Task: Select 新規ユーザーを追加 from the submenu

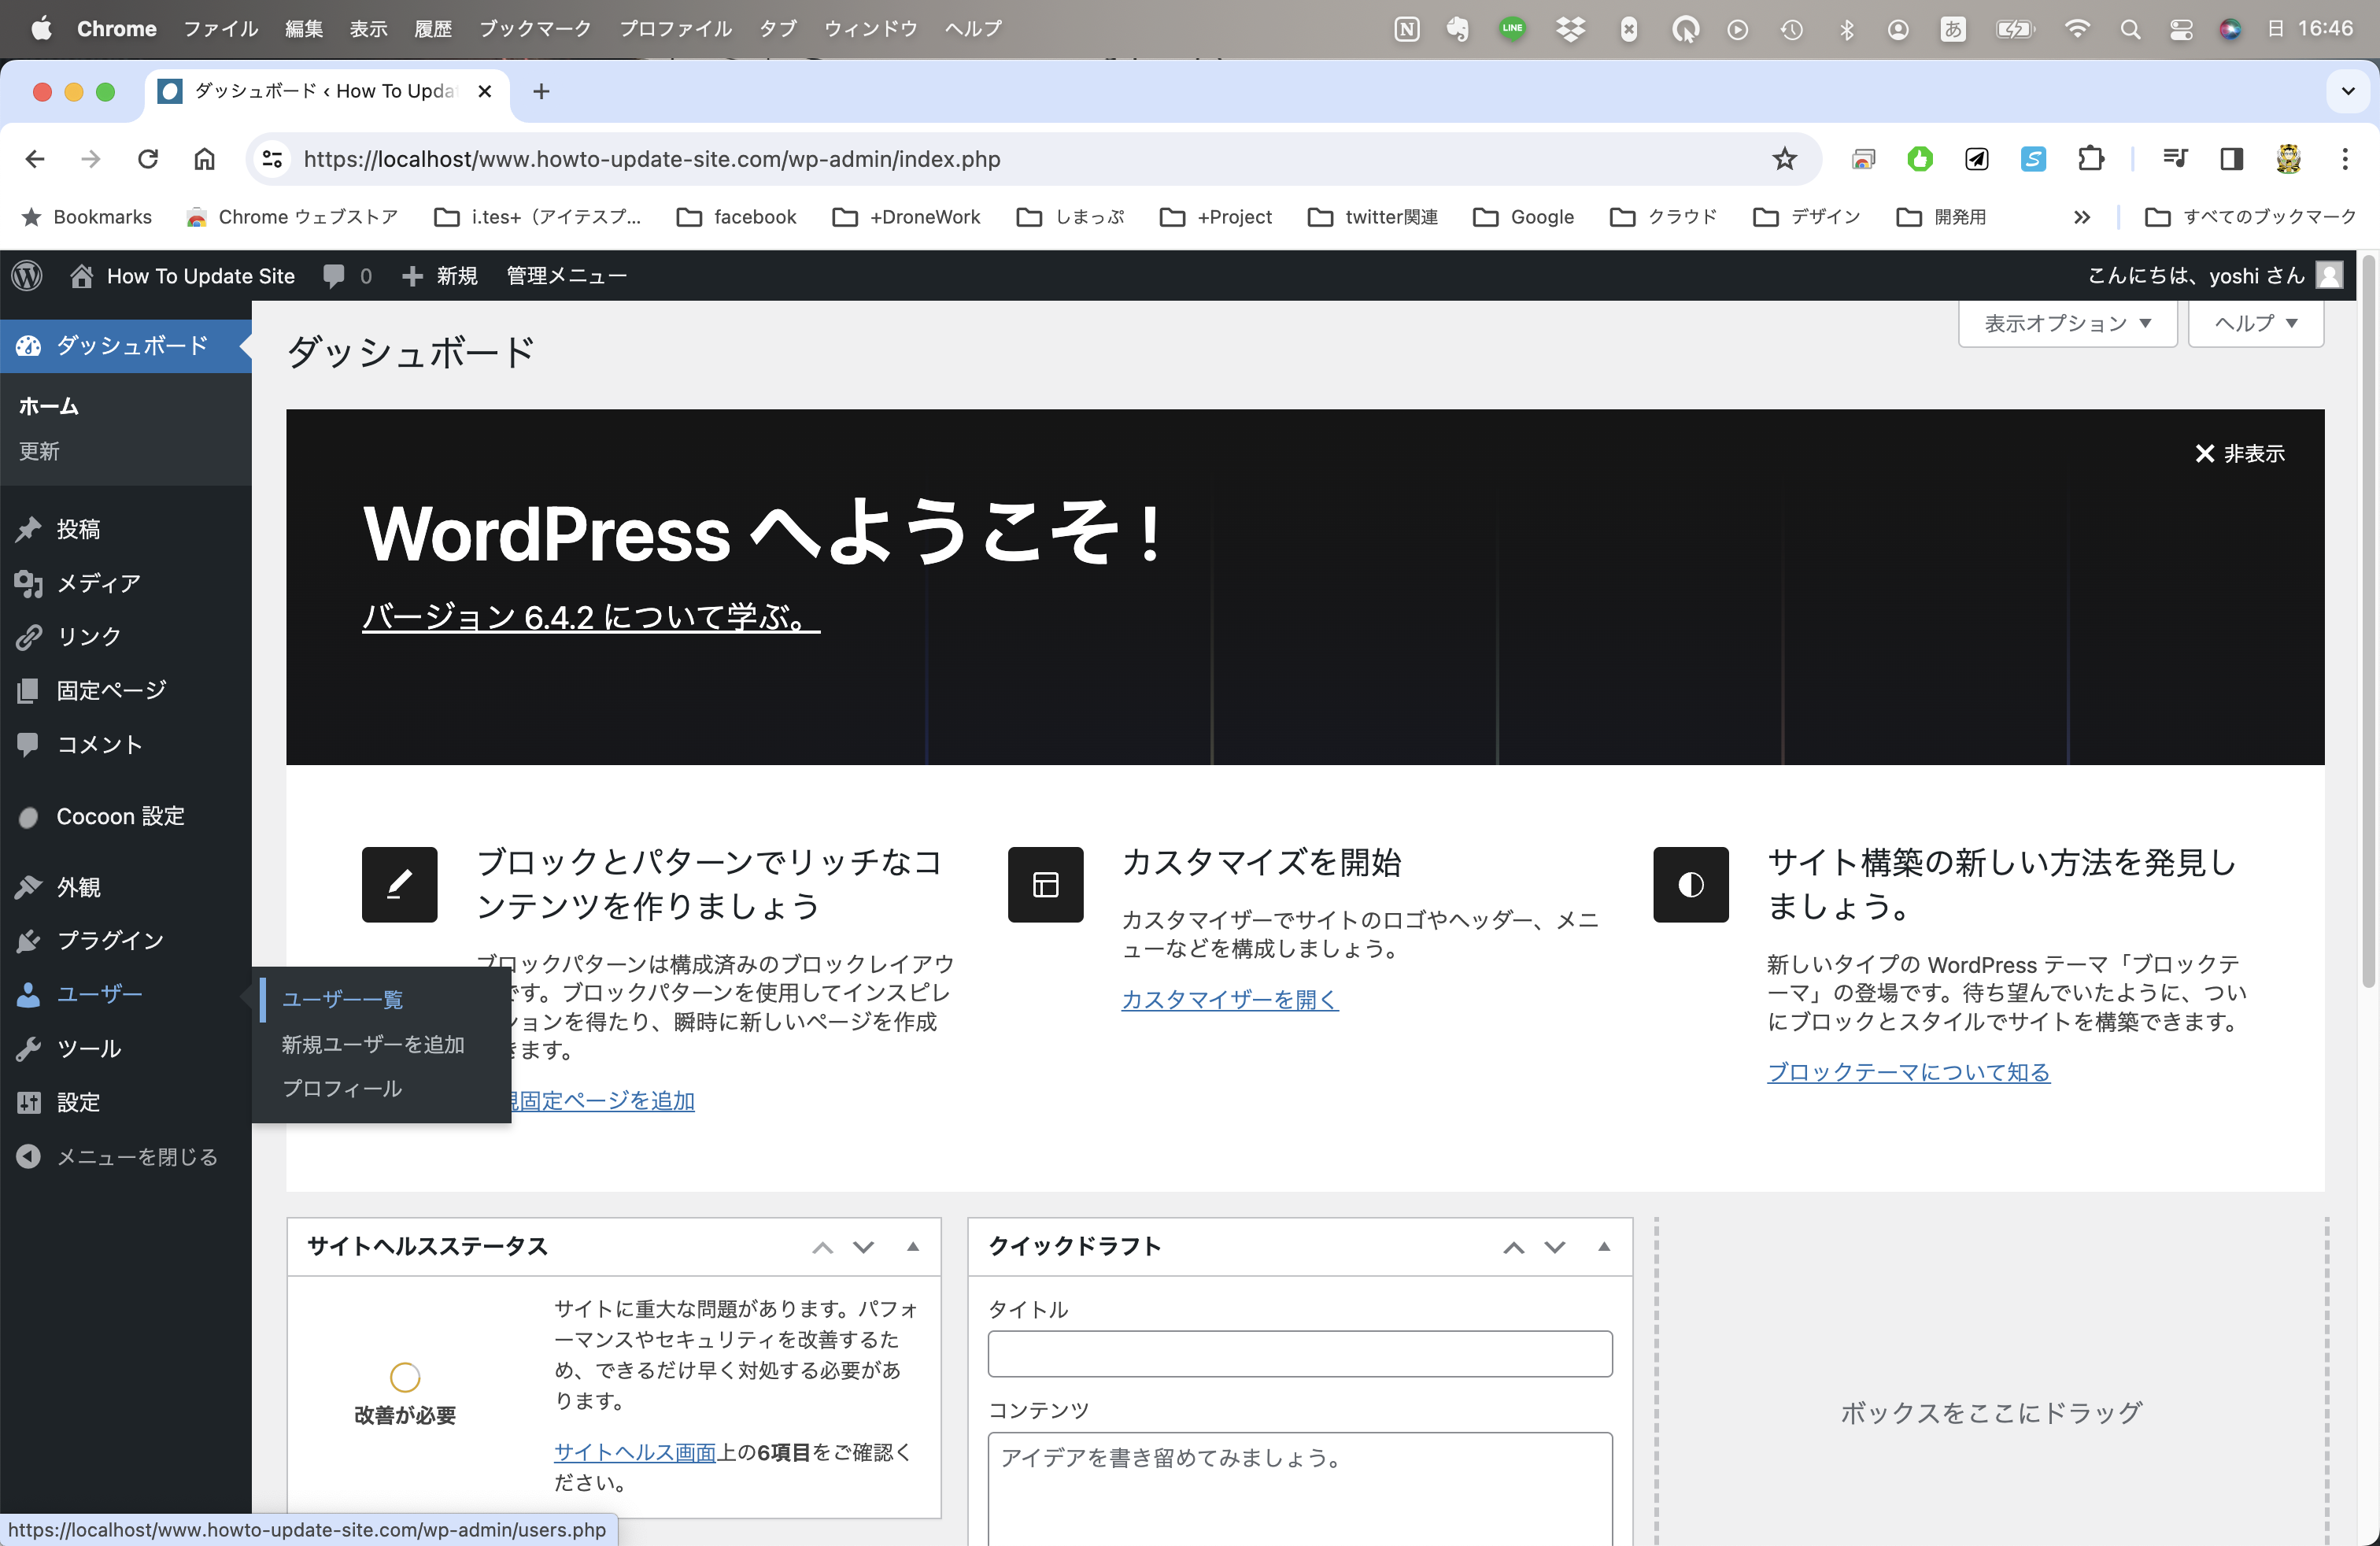Action: (x=373, y=1044)
